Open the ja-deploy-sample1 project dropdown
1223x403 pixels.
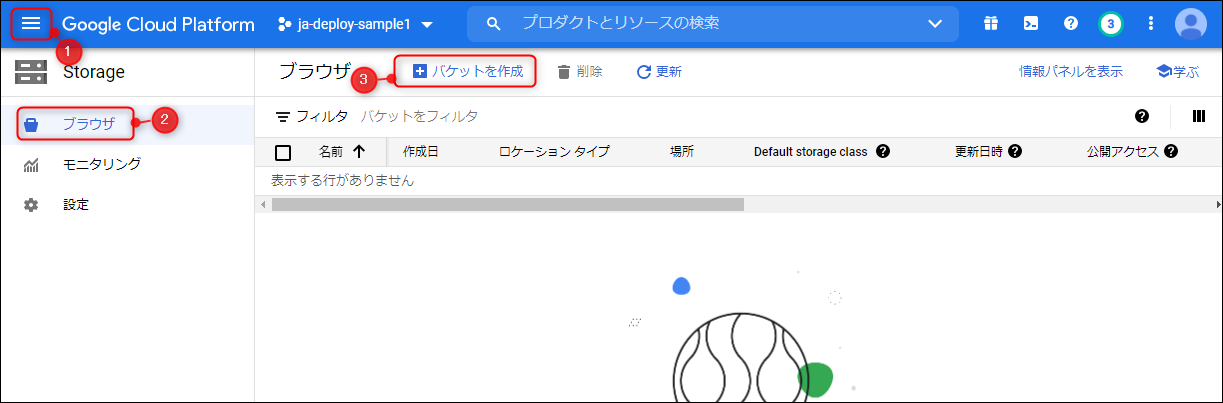click(x=356, y=23)
